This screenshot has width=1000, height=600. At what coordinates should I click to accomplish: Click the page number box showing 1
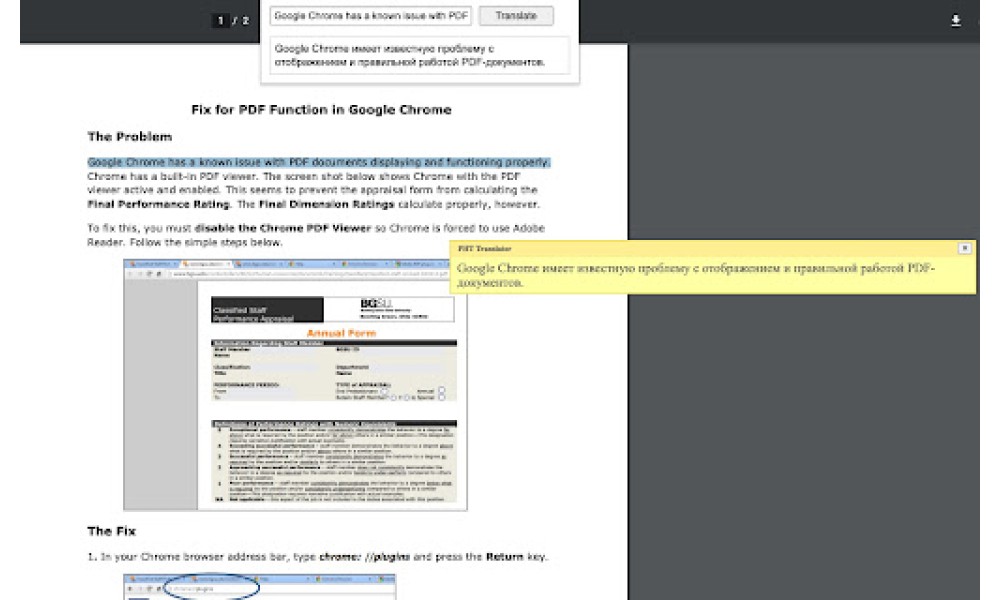tap(220, 20)
